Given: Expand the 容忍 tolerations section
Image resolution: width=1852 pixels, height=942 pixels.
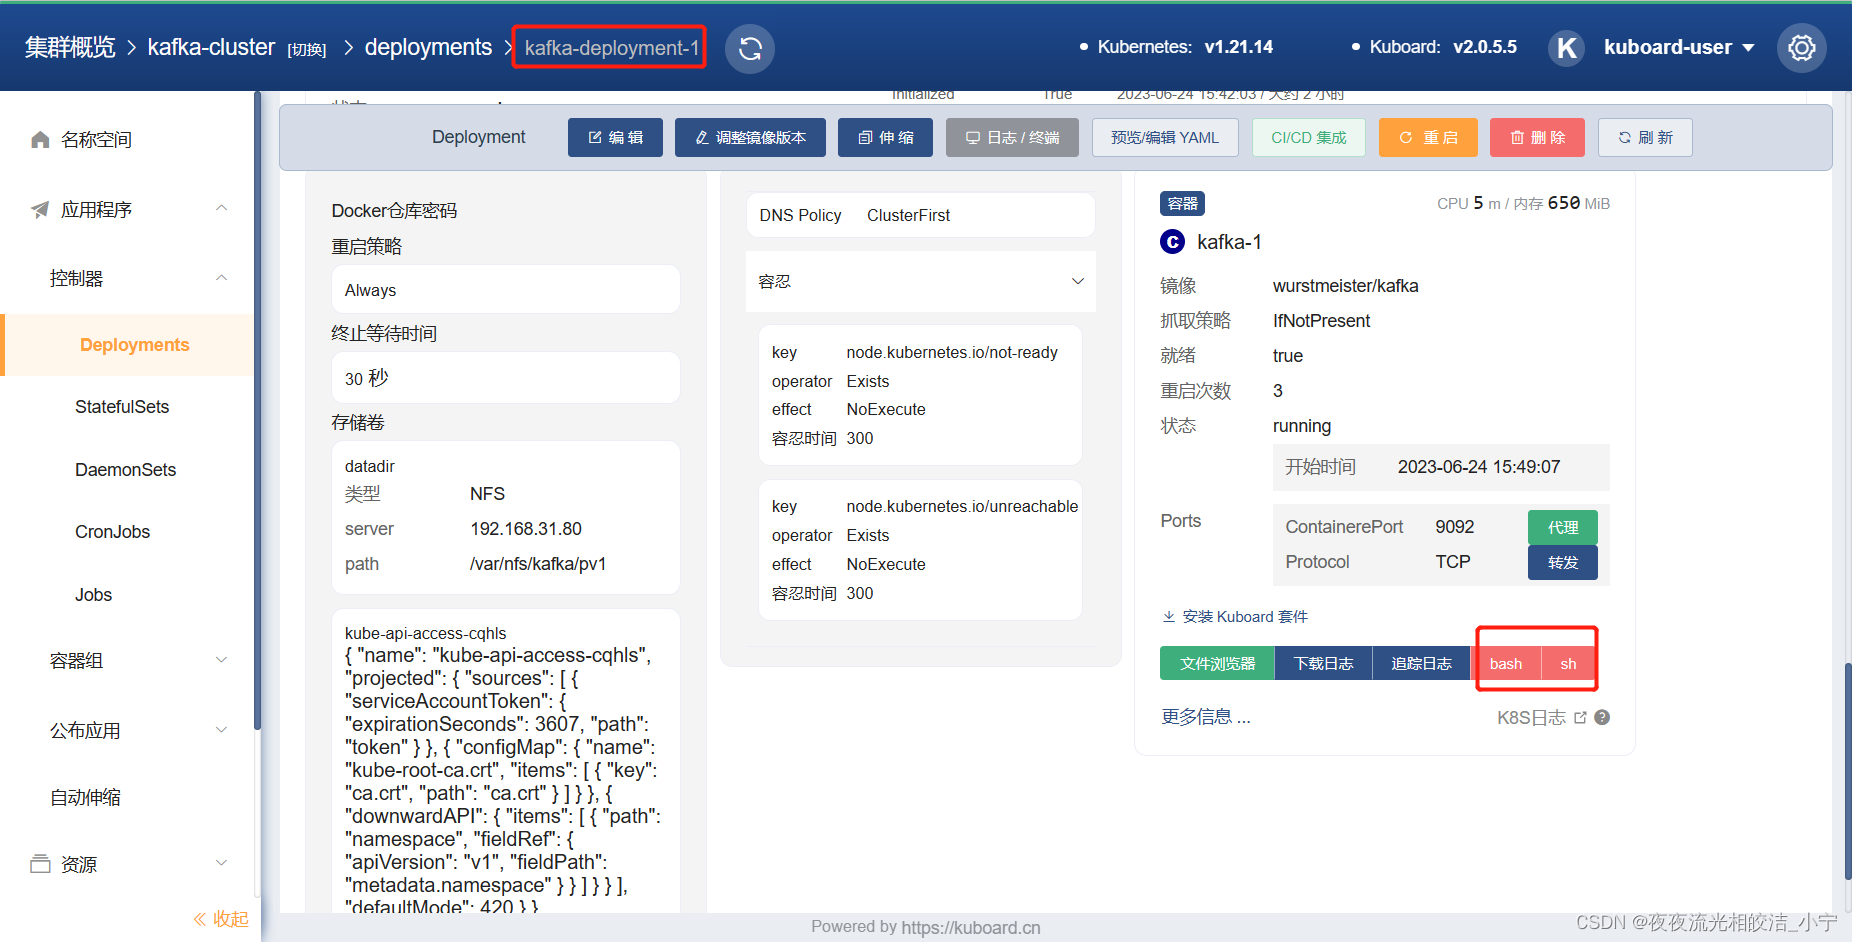Looking at the screenshot, I should coord(1077,281).
